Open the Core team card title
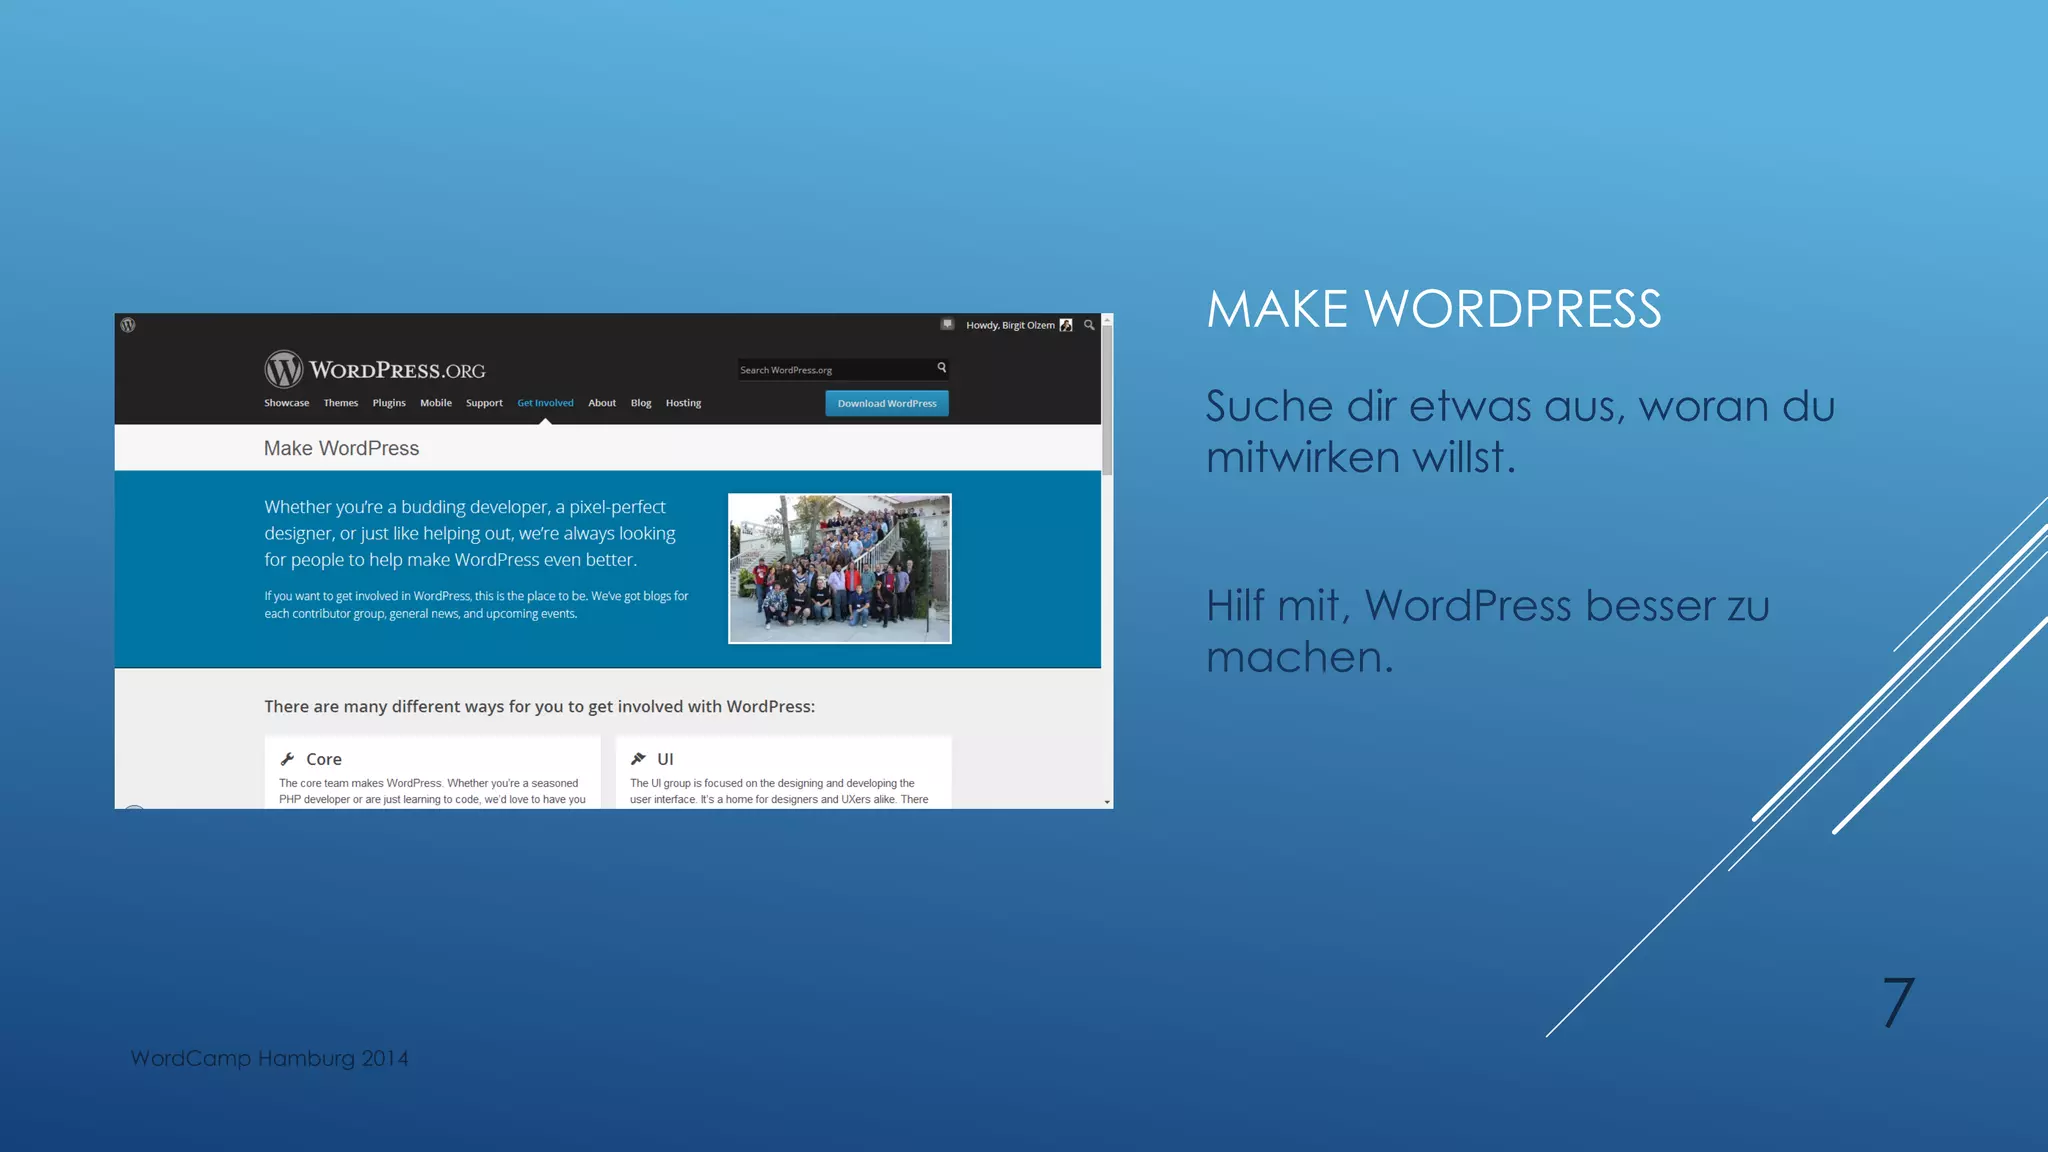 pyautogui.click(x=324, y=759)
